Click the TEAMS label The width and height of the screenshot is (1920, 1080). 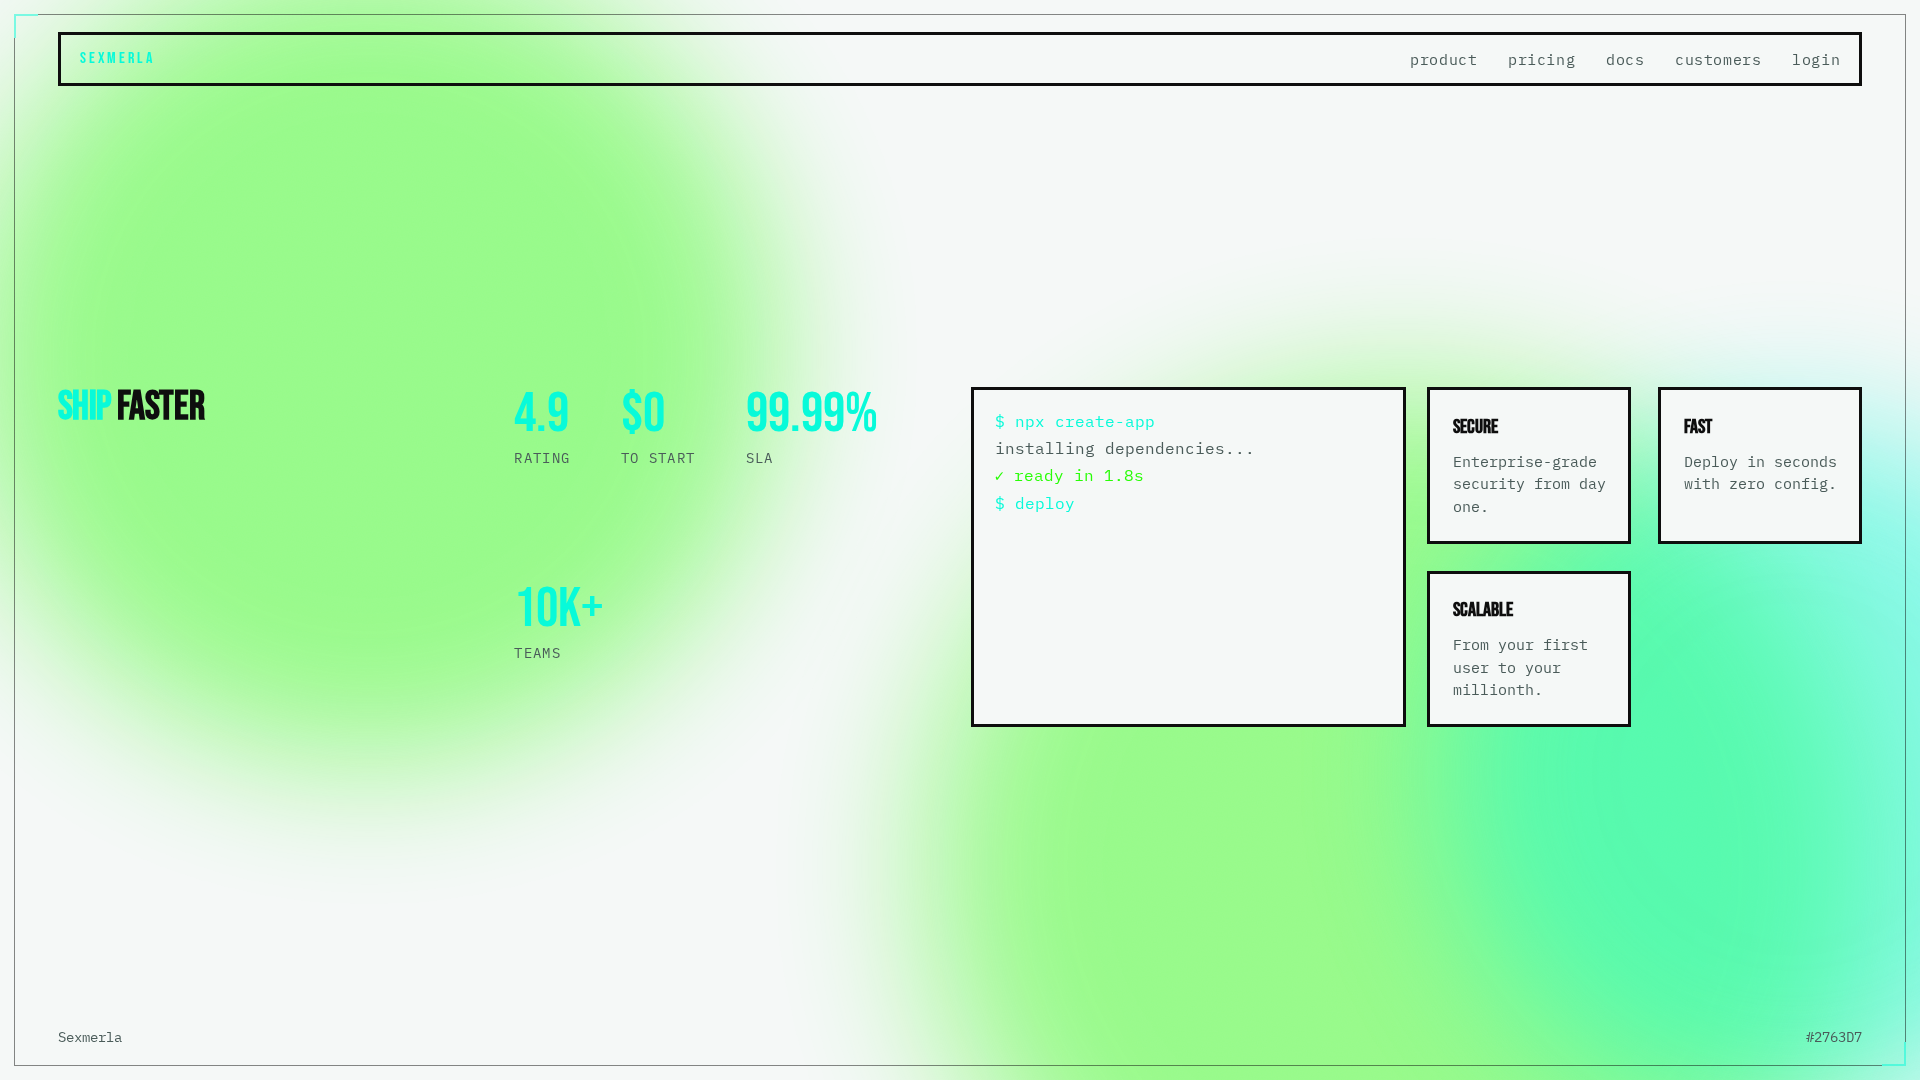coord(538,653)
